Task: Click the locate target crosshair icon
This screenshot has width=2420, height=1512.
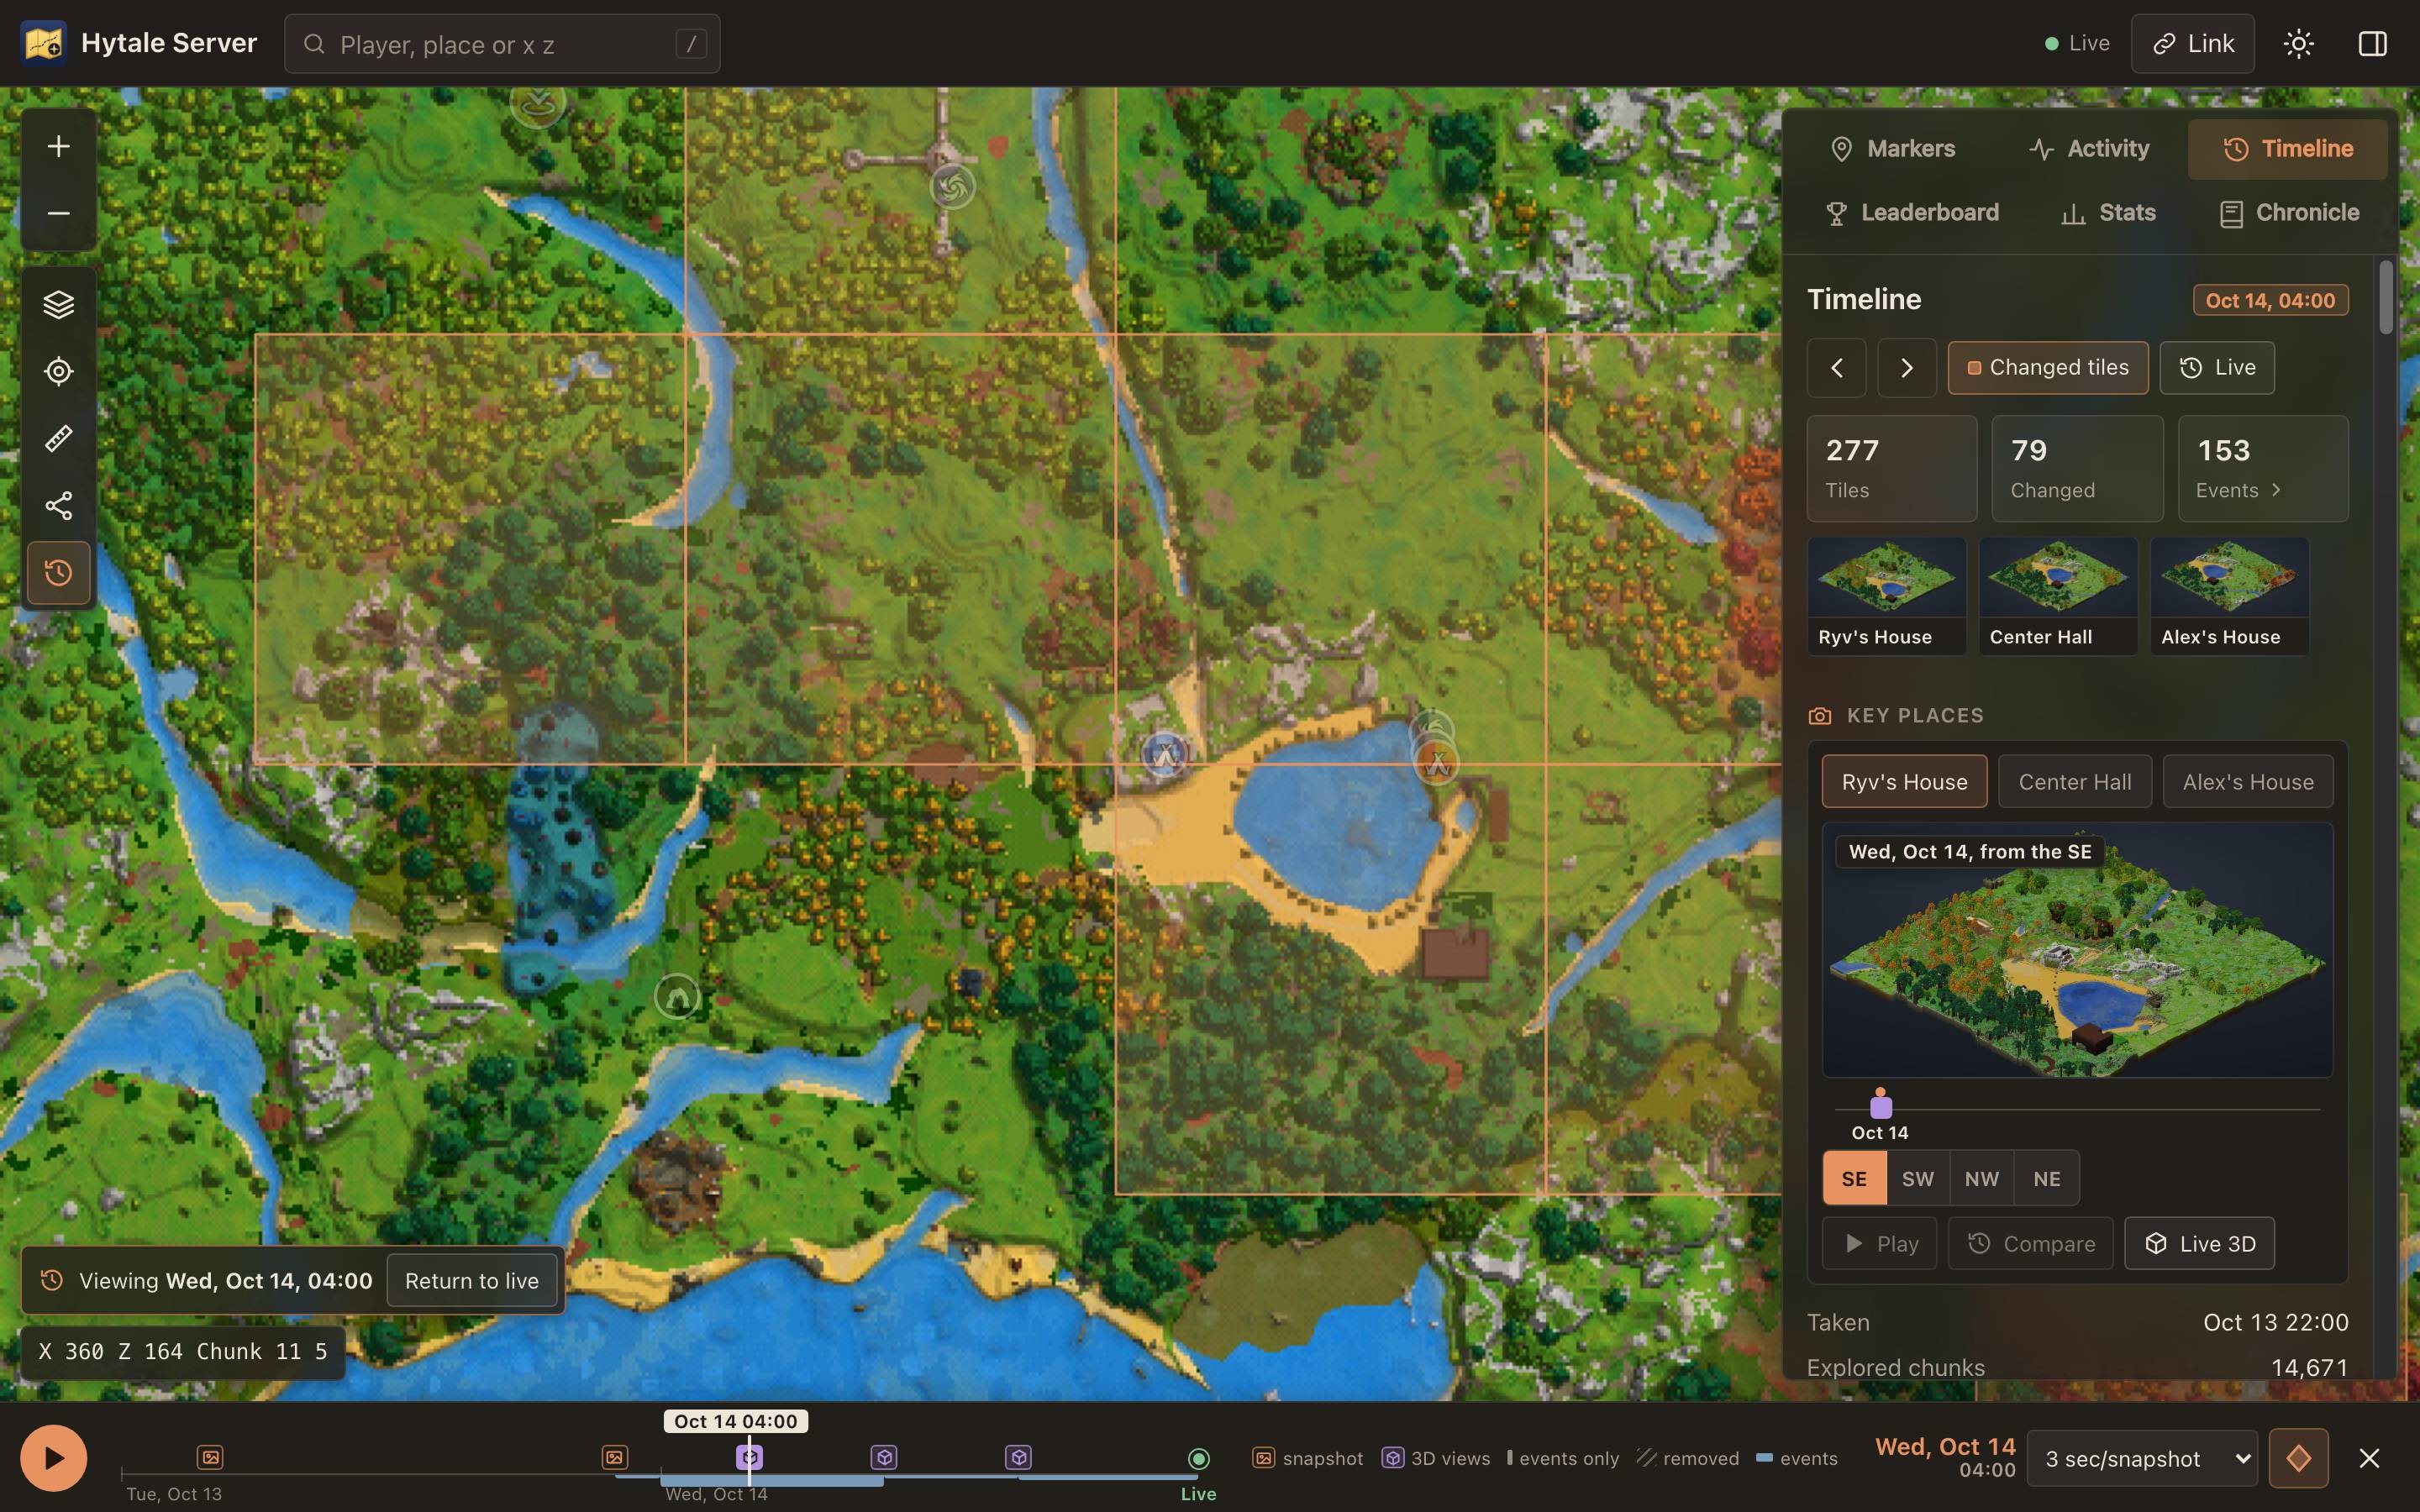Action: 59,371
